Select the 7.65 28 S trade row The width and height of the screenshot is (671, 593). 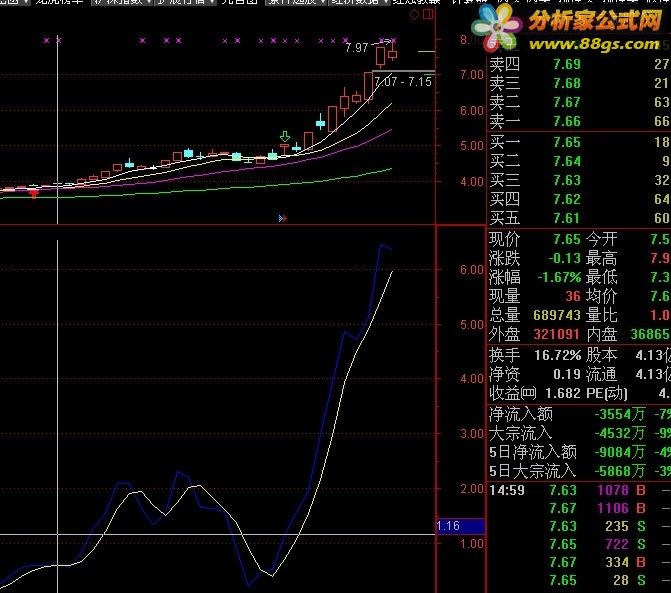click(580, 580)
